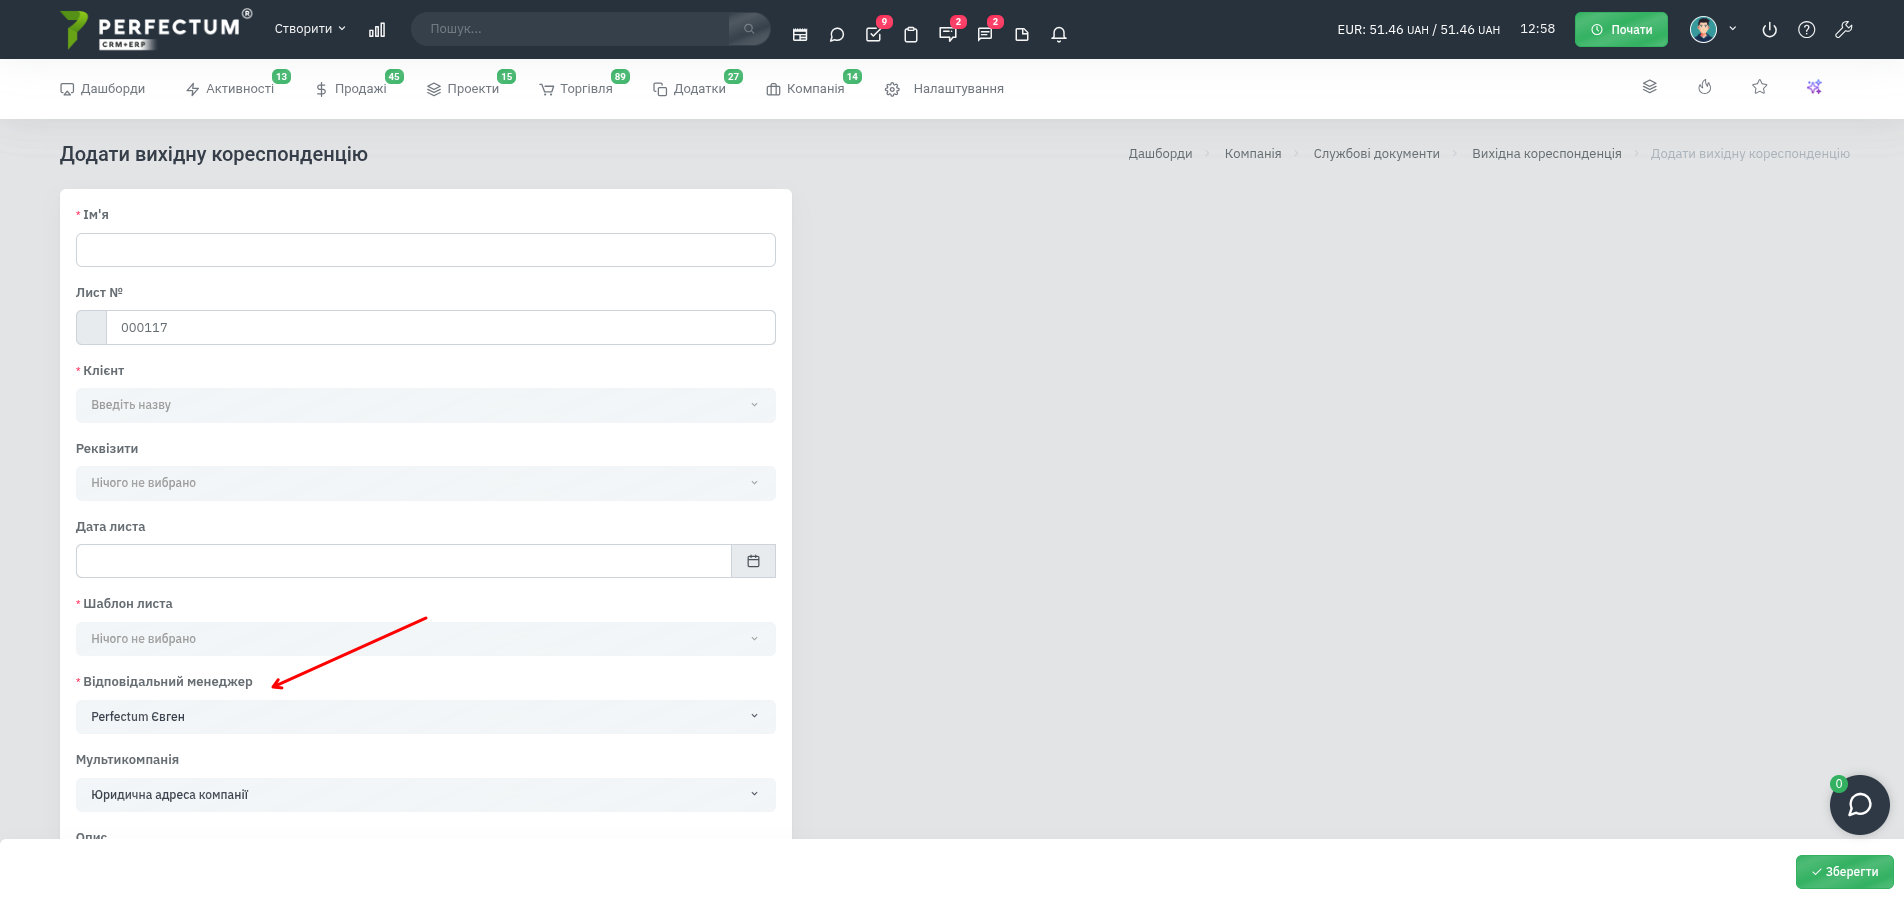Open the Дашборди menu

[x=103, y=89]
